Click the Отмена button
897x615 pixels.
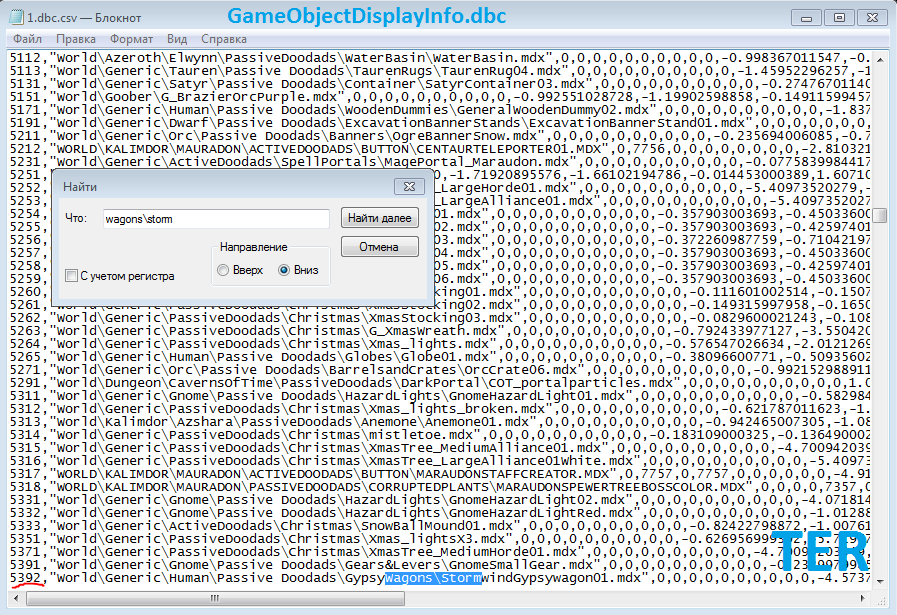tap(380, 247)
